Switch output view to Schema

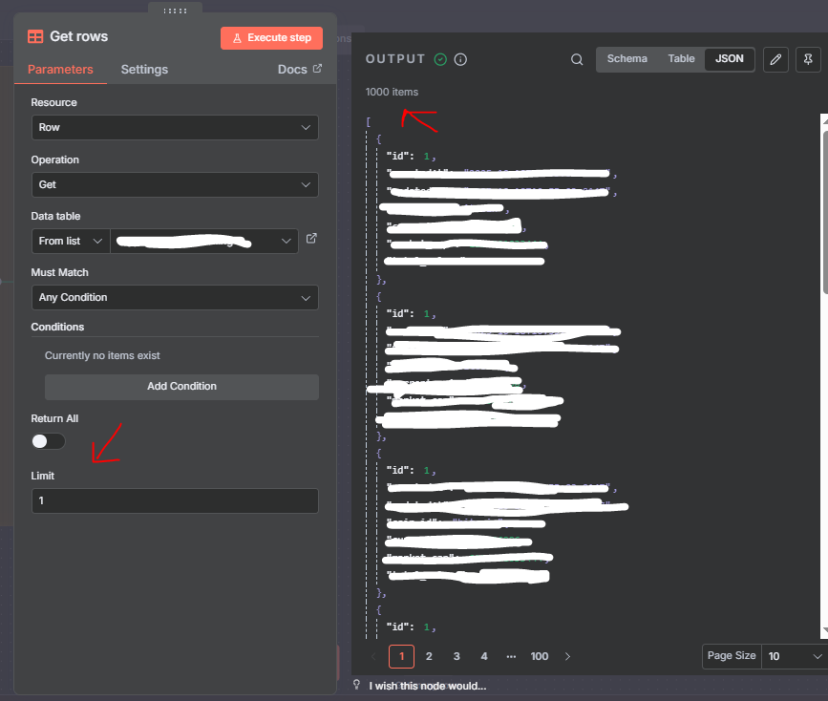[627, 59]
